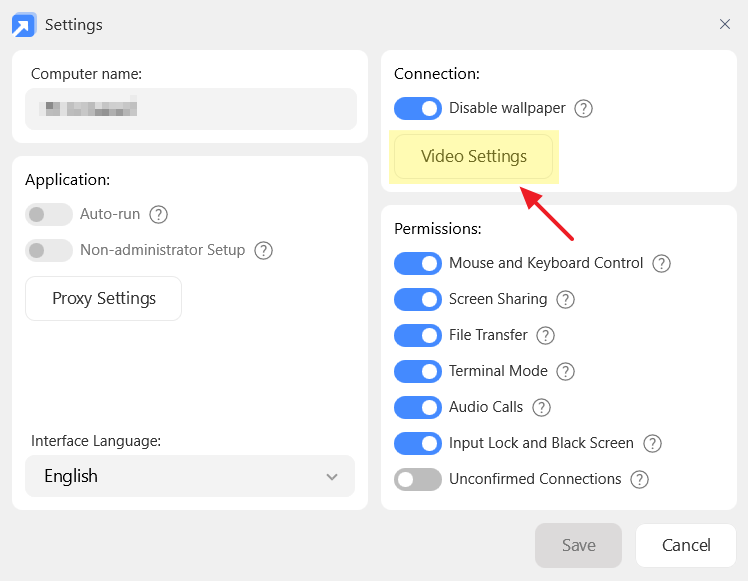Turn off File Transfer permission

coord(418,335)
